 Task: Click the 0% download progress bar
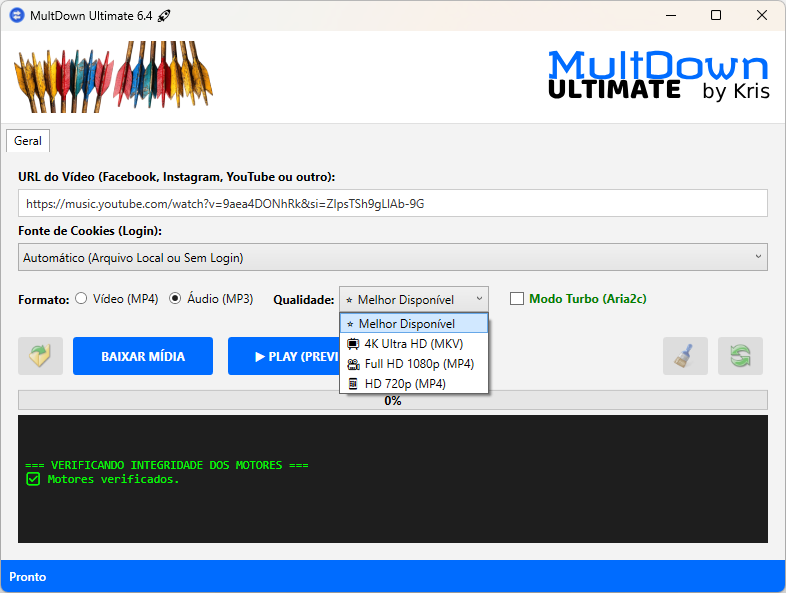point(392,400)
